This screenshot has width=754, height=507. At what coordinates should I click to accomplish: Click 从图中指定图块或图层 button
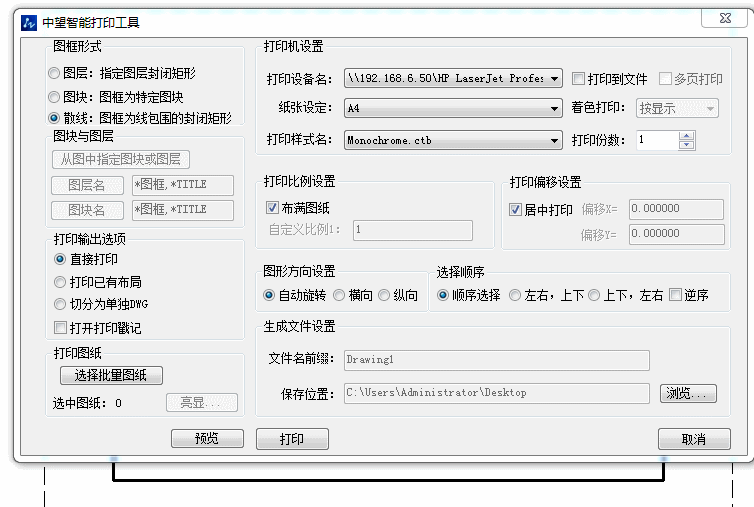pos(121,159)
